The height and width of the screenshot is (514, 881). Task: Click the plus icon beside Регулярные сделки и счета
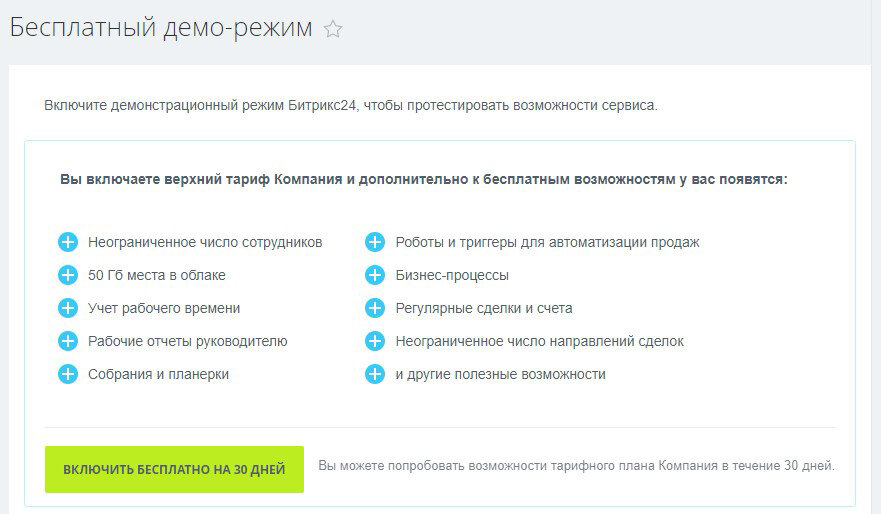click(375, 308)
